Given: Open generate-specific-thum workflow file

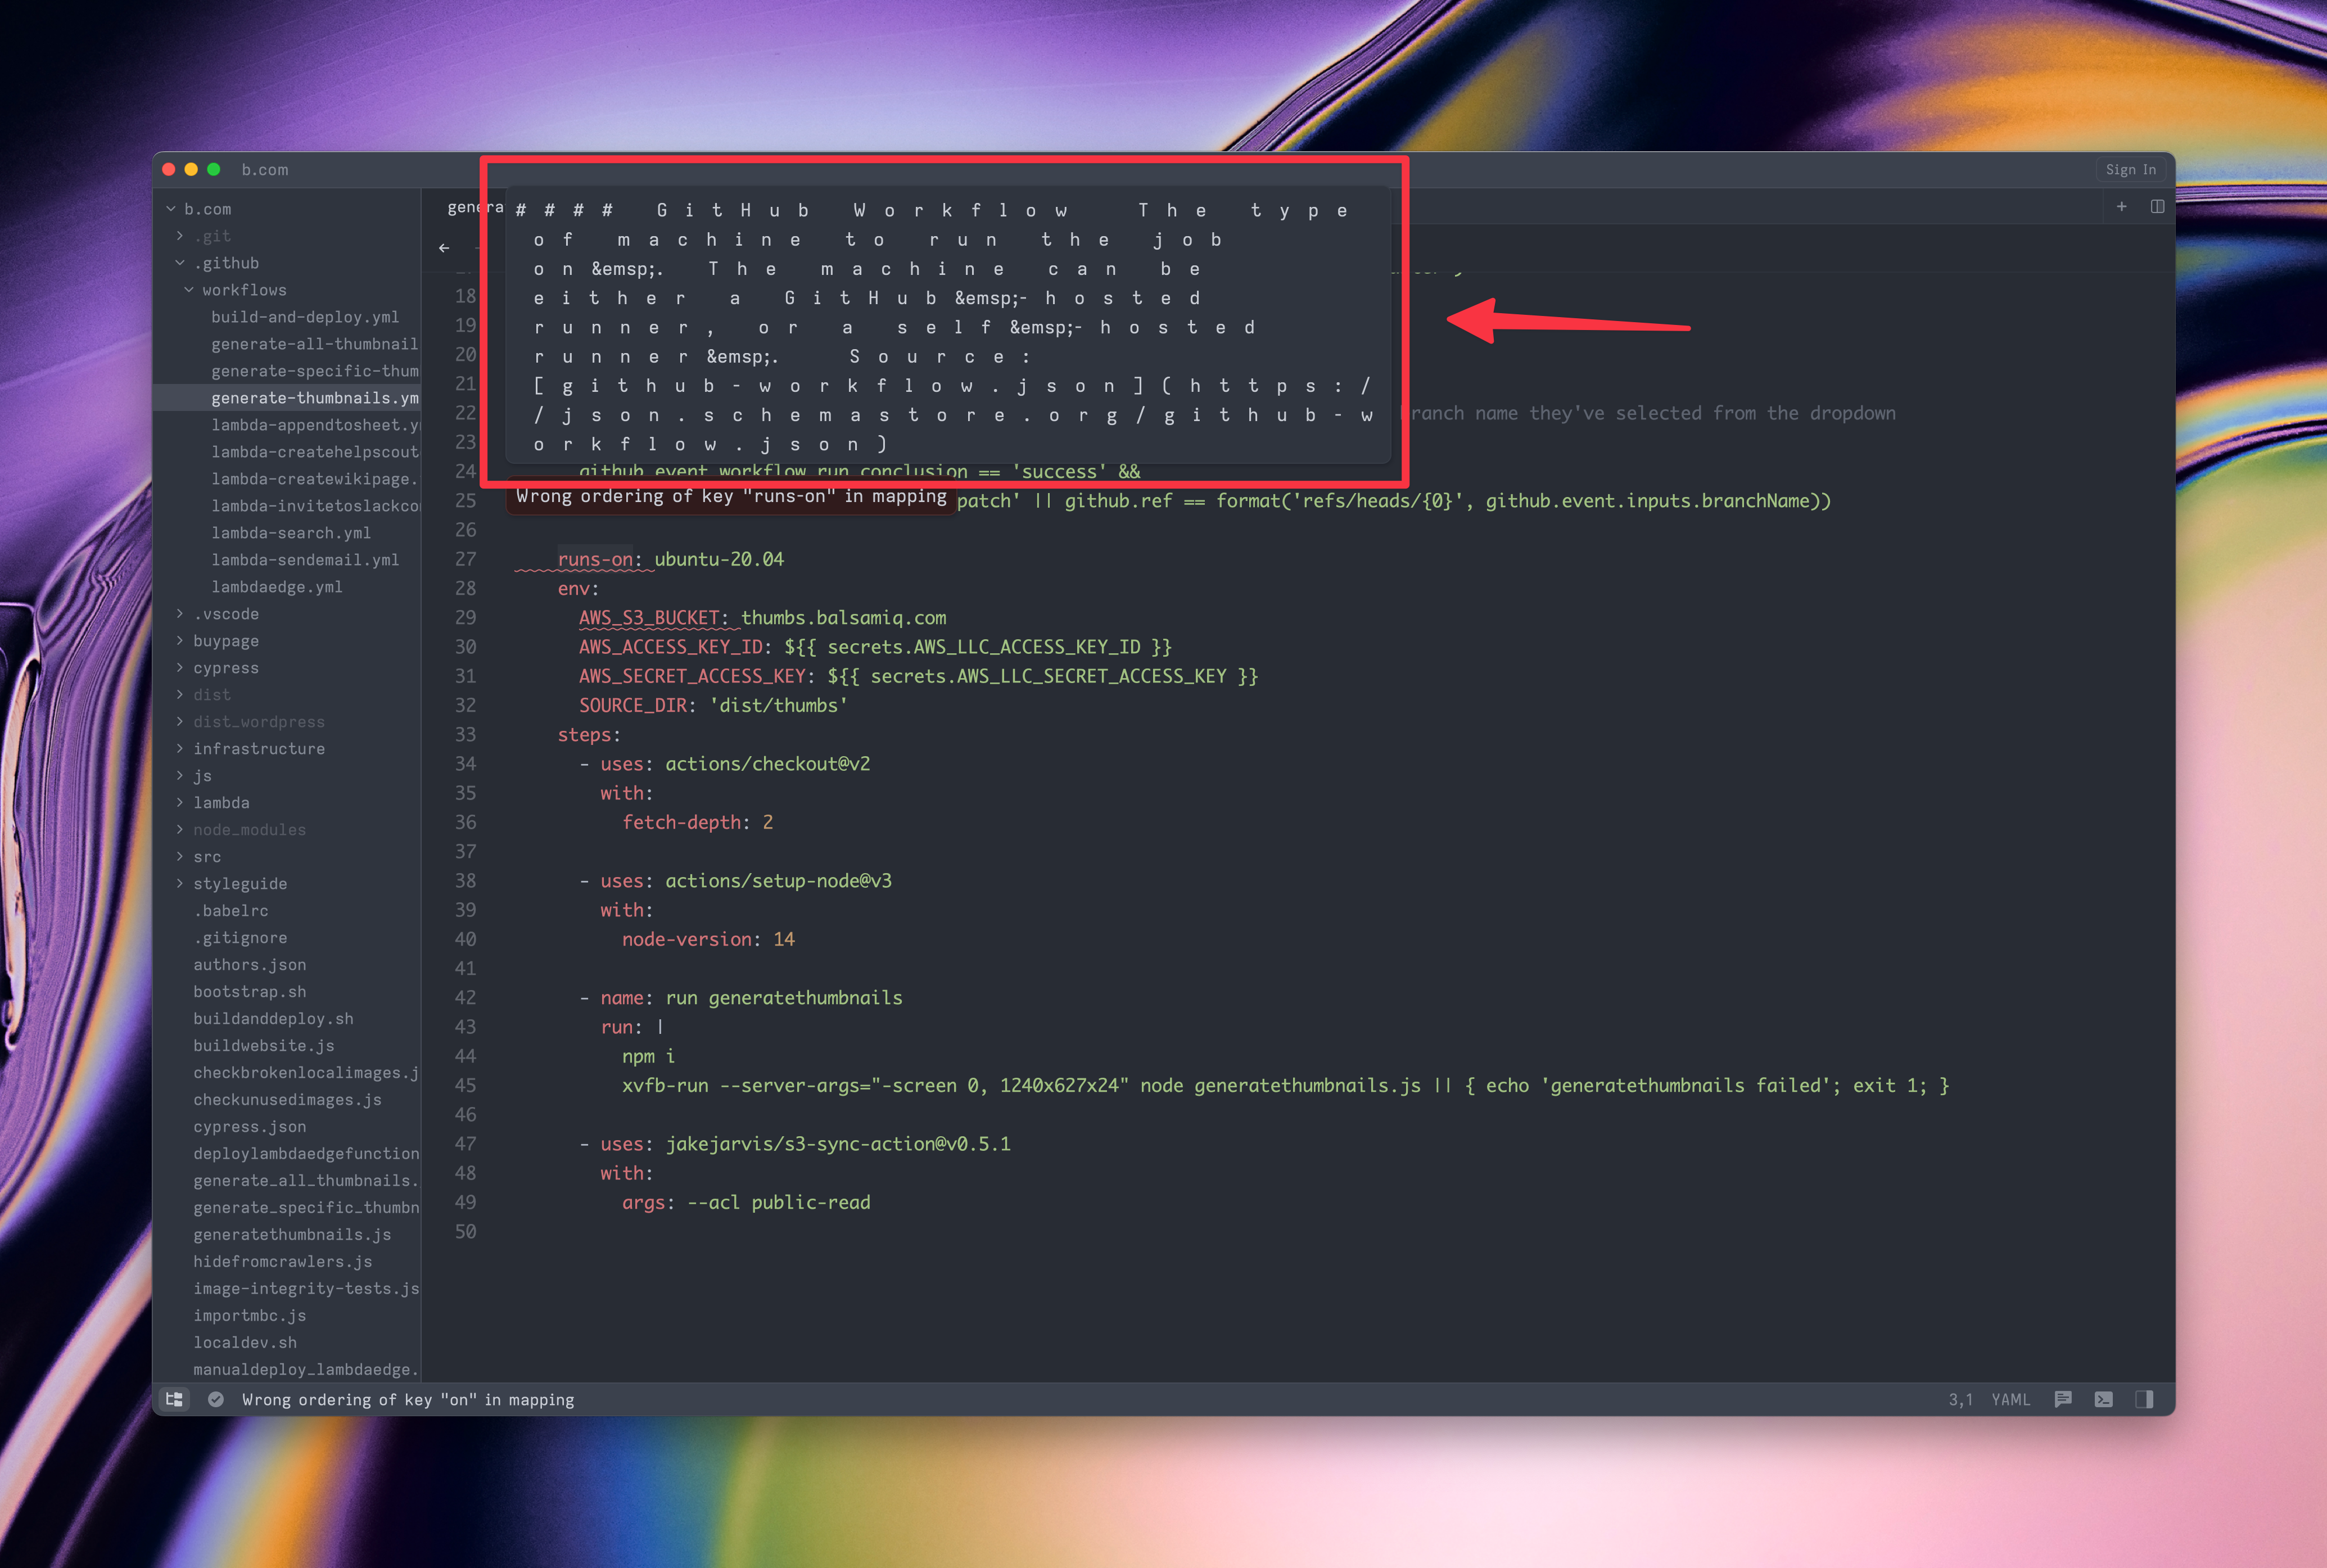Looking at the screenshot, I should (314, 371).
